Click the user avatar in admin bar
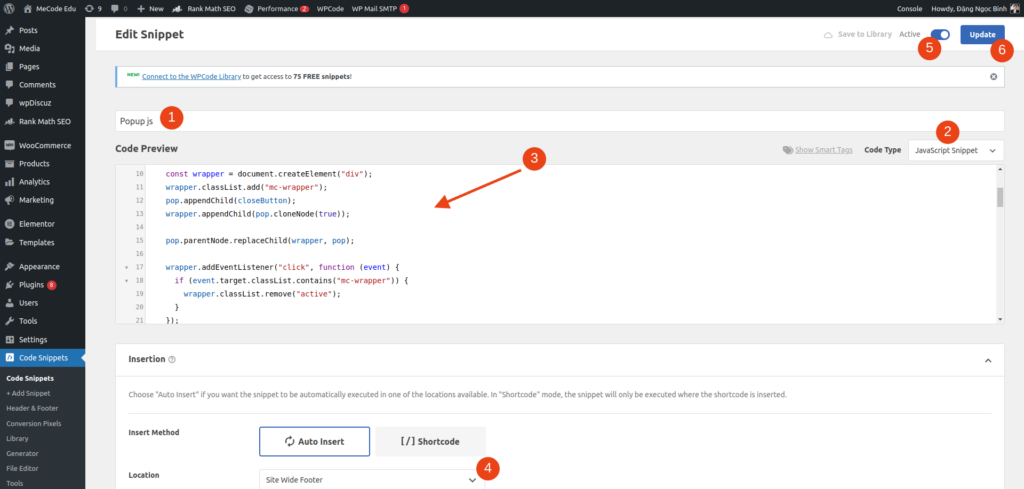1024x489 pixels. point(1014,8)
